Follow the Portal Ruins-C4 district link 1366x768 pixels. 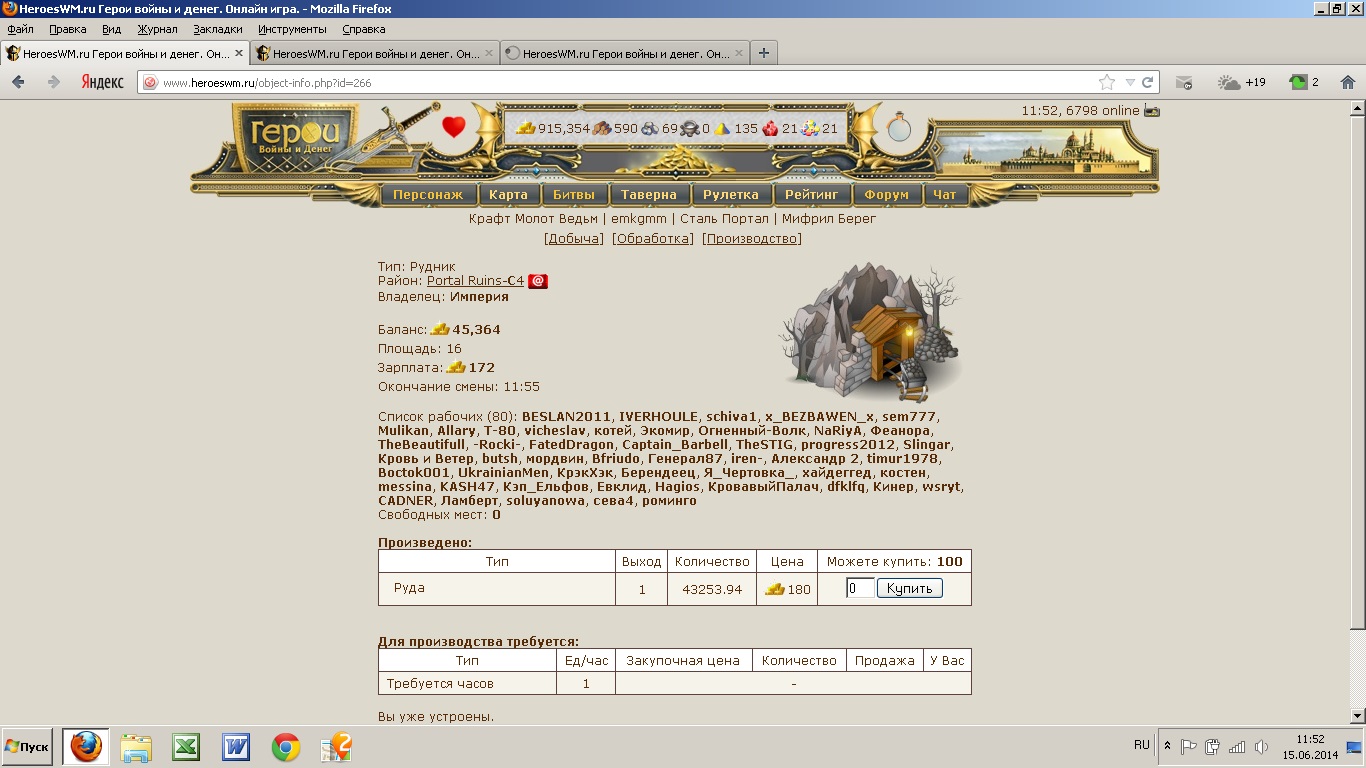point(475,281)
